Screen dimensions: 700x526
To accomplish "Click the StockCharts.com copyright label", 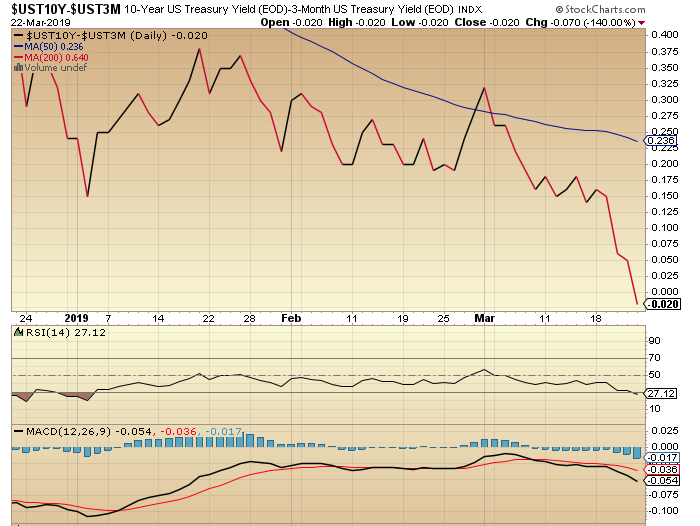I will [600, 9].
